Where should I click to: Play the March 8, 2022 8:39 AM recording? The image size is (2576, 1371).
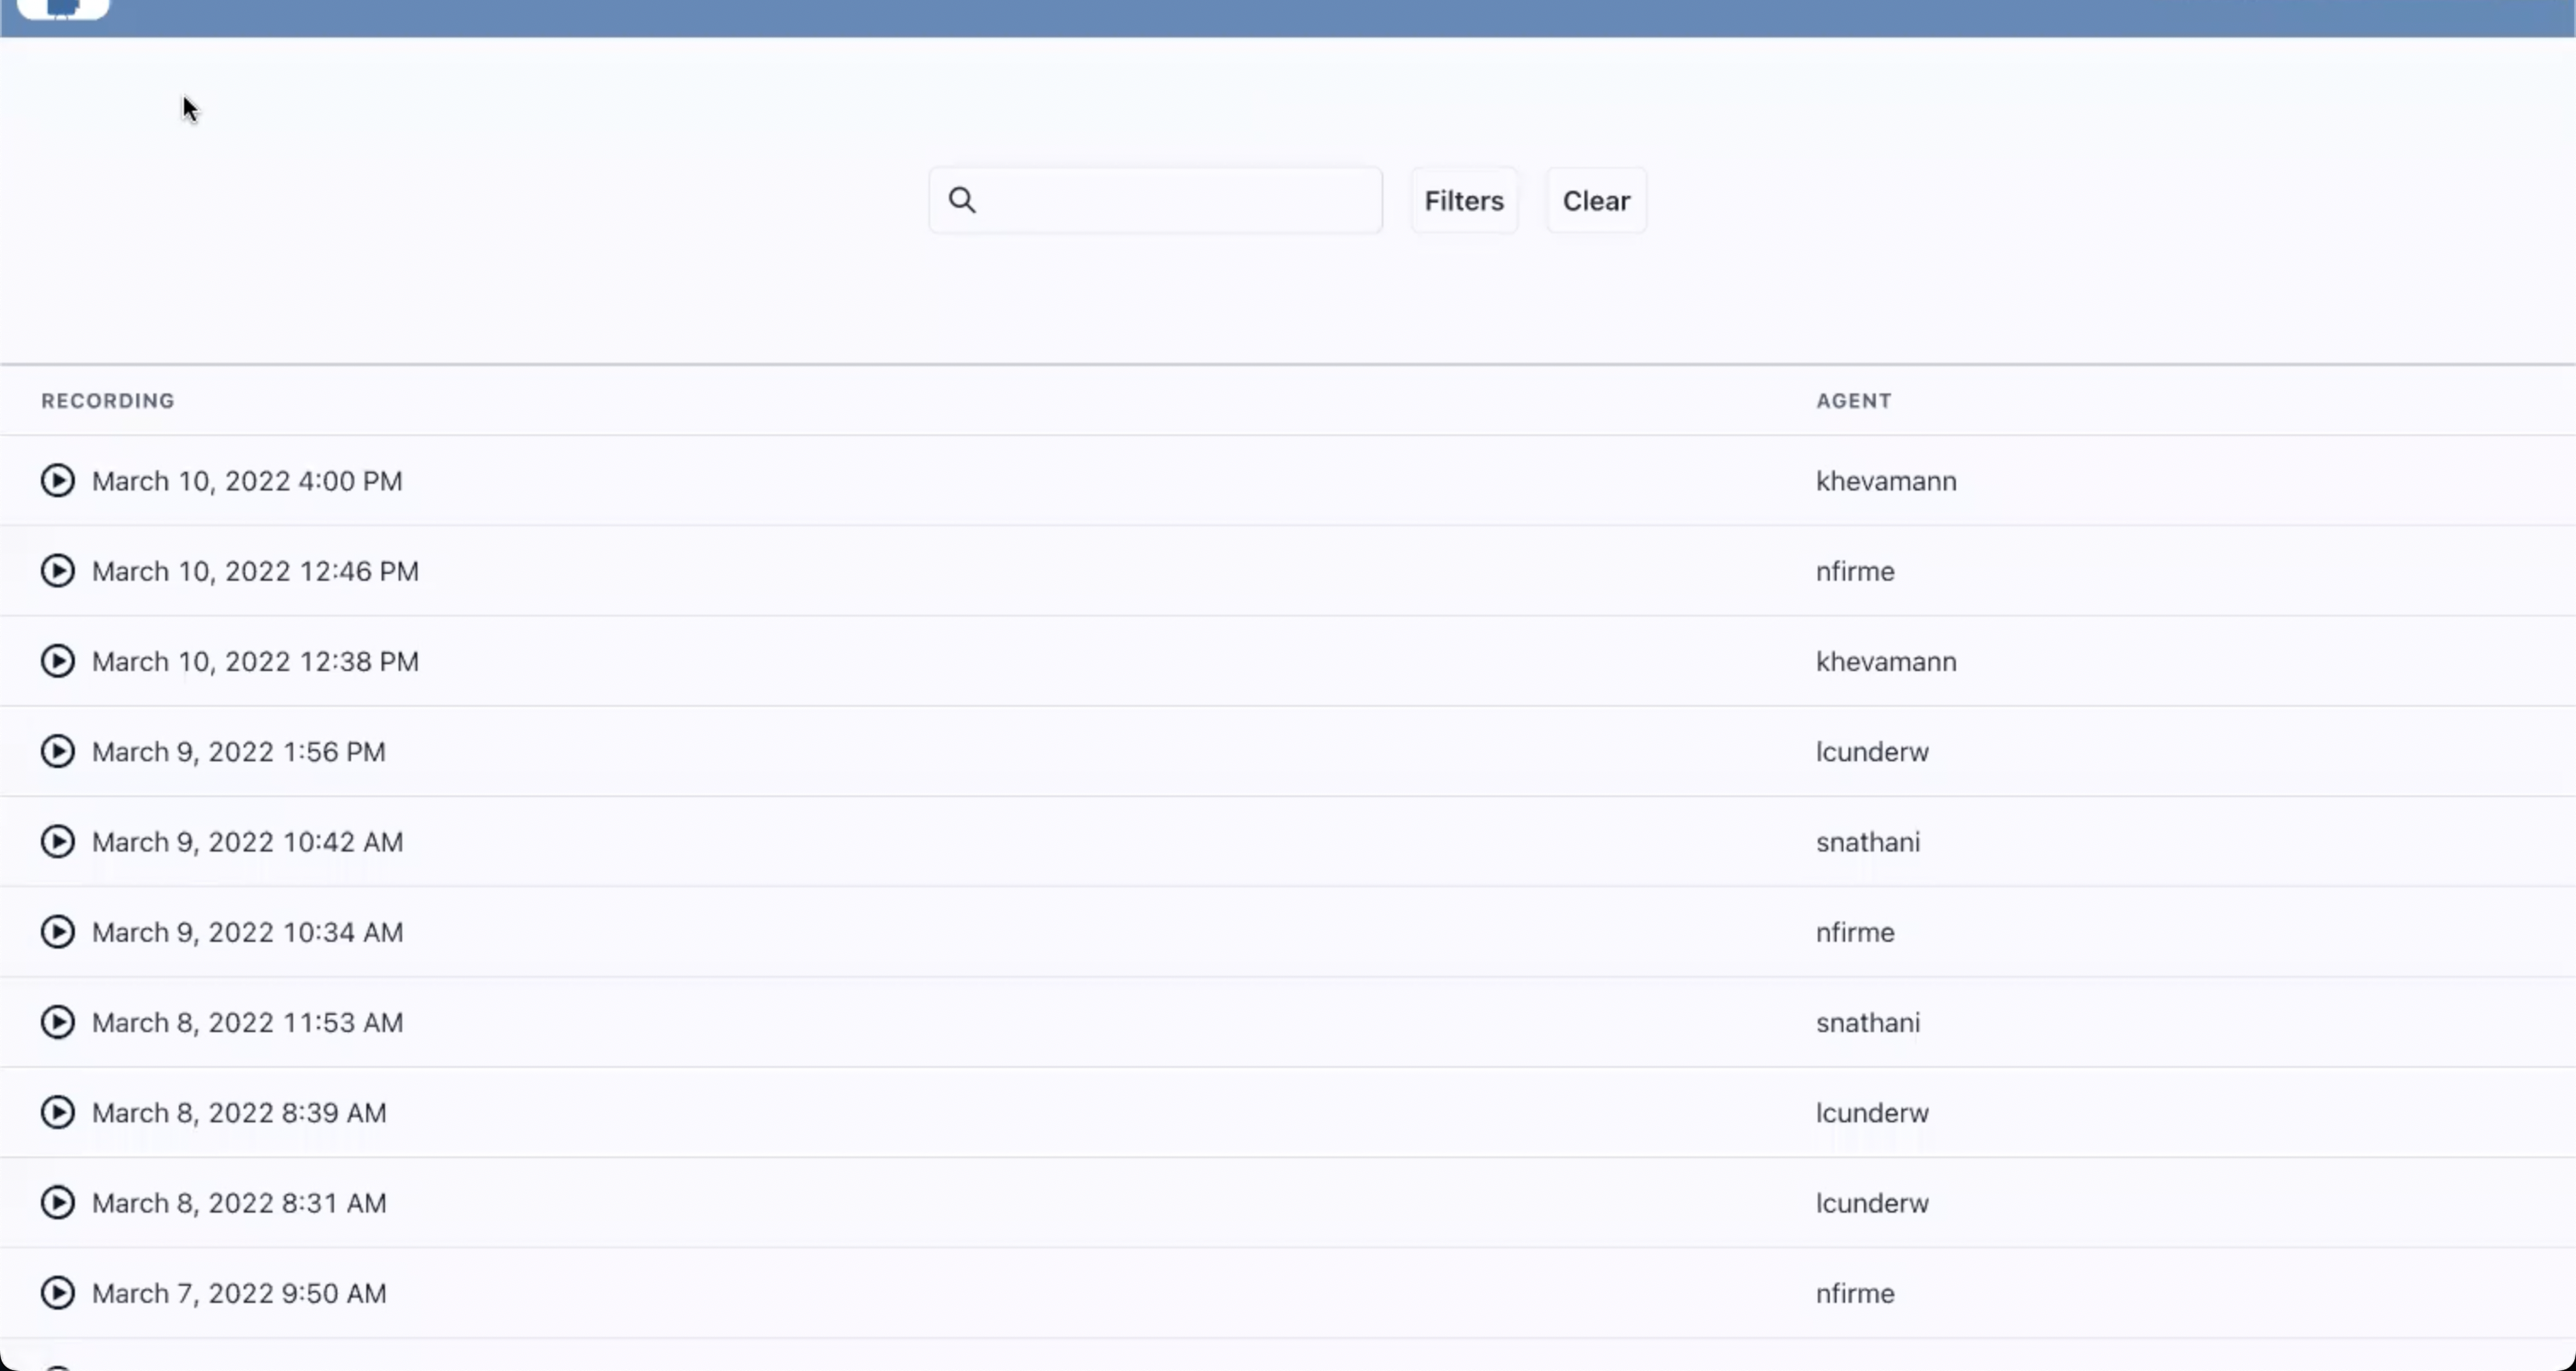click(x=58, y=1112)
